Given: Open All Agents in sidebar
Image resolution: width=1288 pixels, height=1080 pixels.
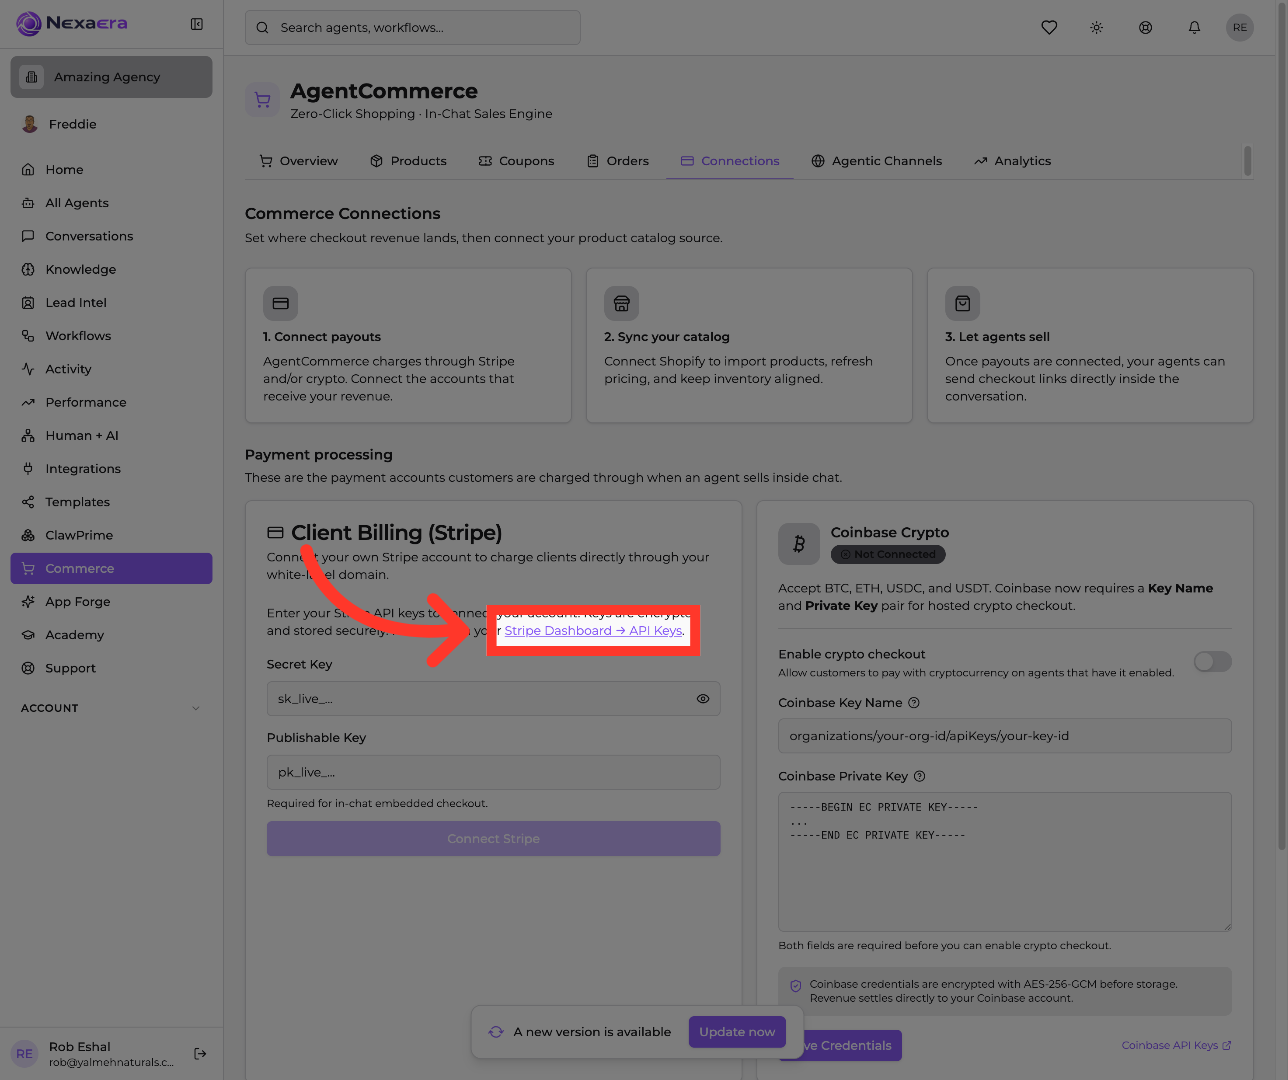Looking at the screenshot, I should pyautogui.click(x=111, y=203).
